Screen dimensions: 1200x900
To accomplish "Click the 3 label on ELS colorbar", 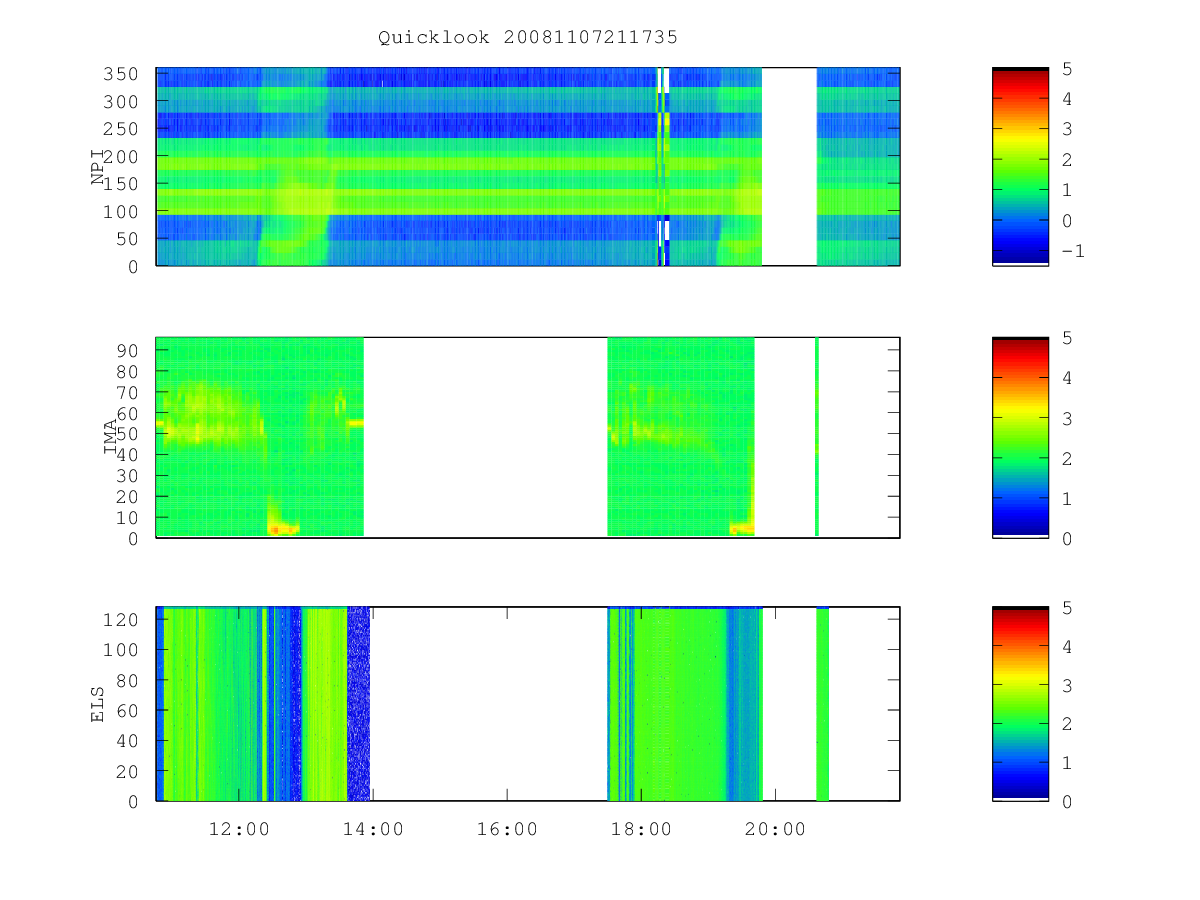I will tap(1066, 685).
